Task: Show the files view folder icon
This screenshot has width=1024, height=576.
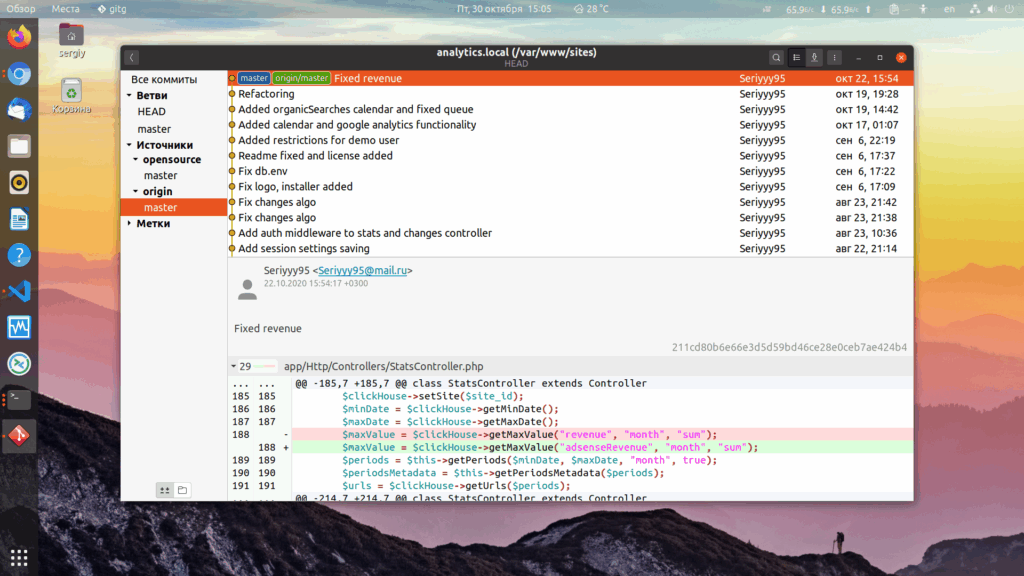Action: [182, 490]
